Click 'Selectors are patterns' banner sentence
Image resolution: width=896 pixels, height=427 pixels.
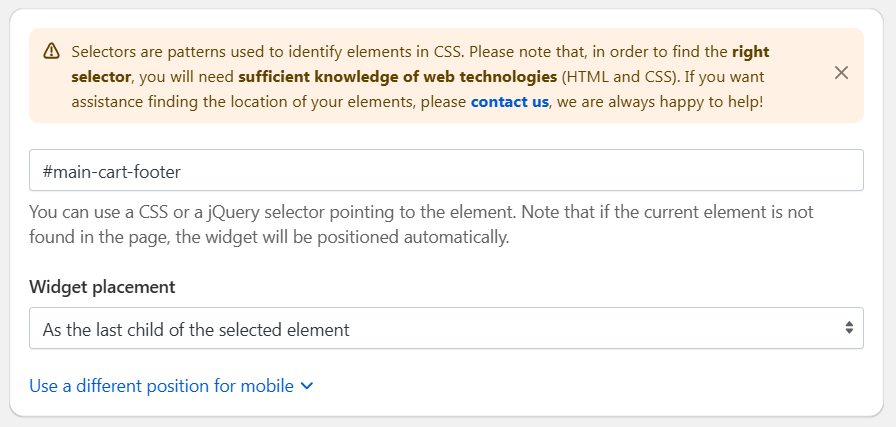tap(266, 52)
